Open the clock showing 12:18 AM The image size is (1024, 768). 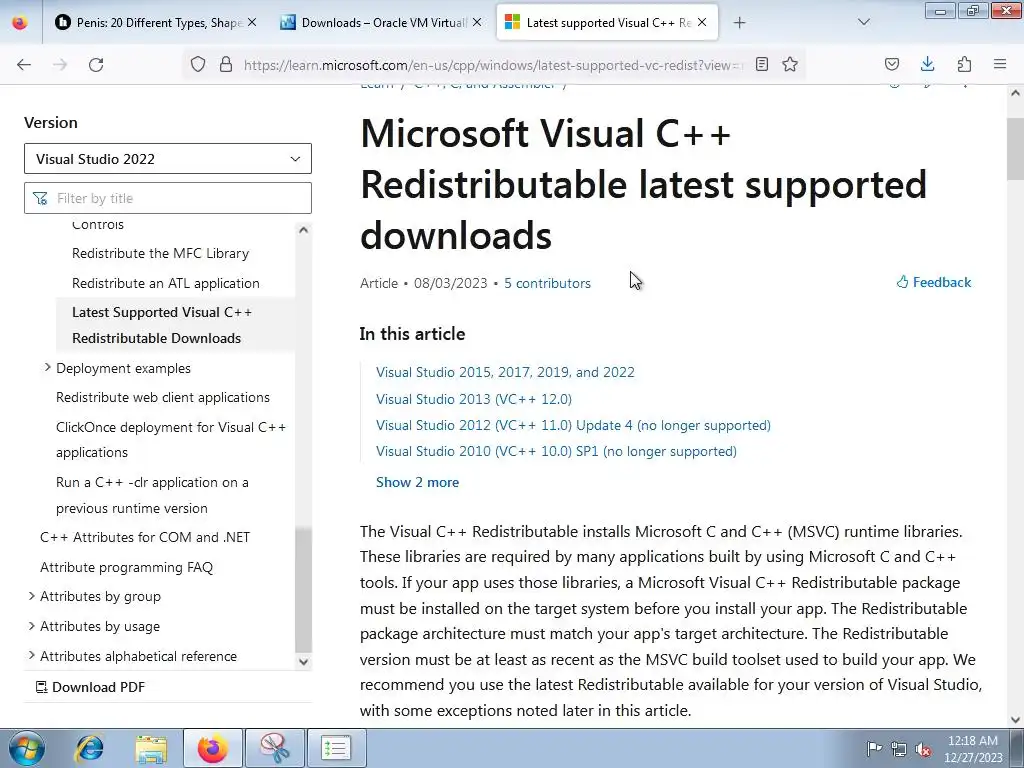(x=973, y=748)
